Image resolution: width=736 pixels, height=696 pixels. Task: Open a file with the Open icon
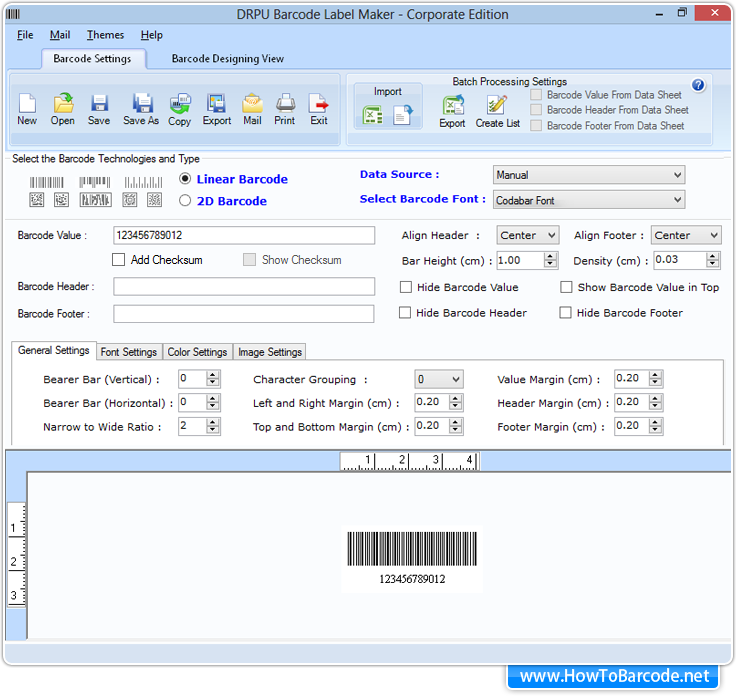[63, 104]
